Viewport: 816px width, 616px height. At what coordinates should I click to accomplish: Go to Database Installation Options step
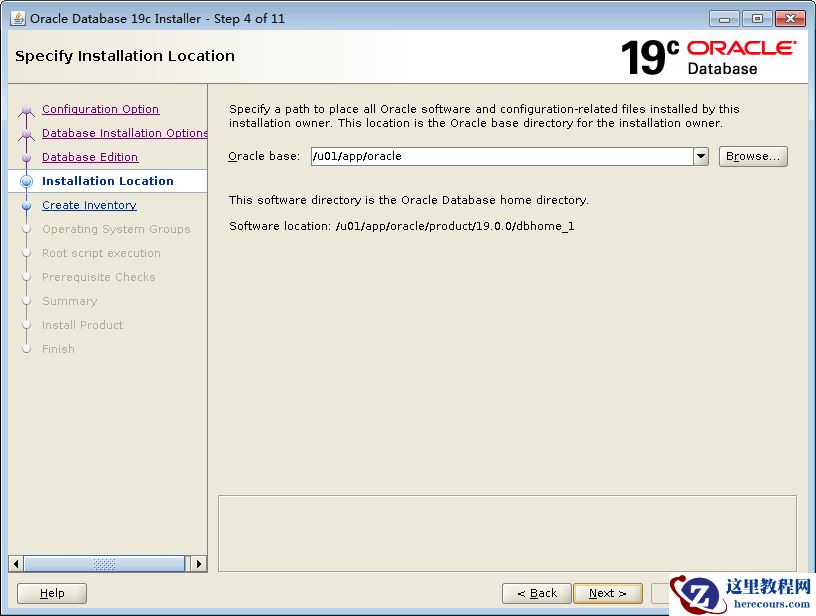(x=124, y=133)
